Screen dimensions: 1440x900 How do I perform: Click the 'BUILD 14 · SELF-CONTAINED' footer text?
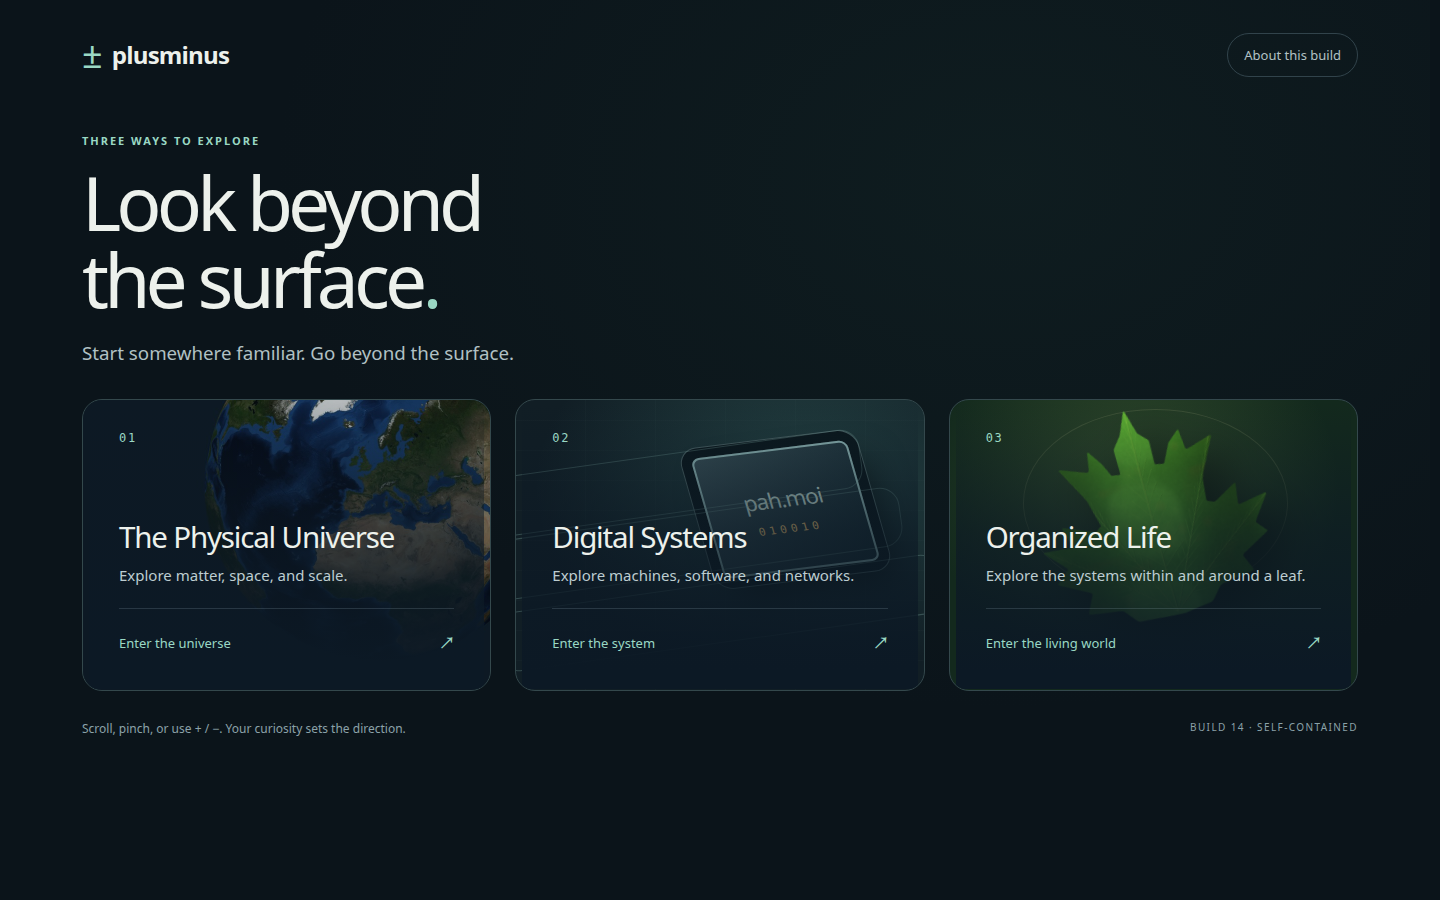pyautogui.click(x=1273, y=727)
